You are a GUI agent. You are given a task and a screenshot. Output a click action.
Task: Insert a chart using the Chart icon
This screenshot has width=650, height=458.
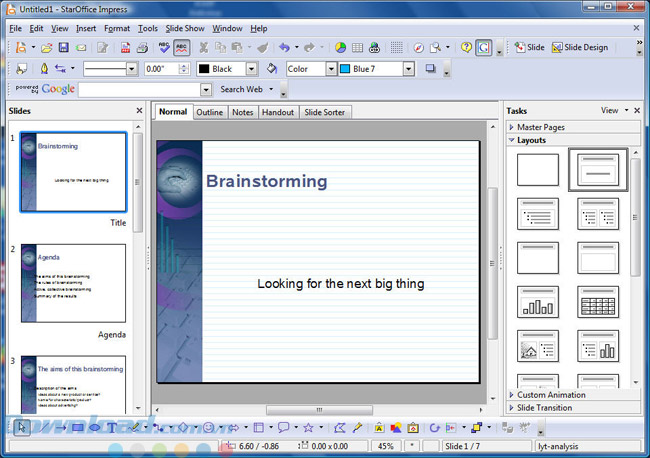[x=340, y=48]
